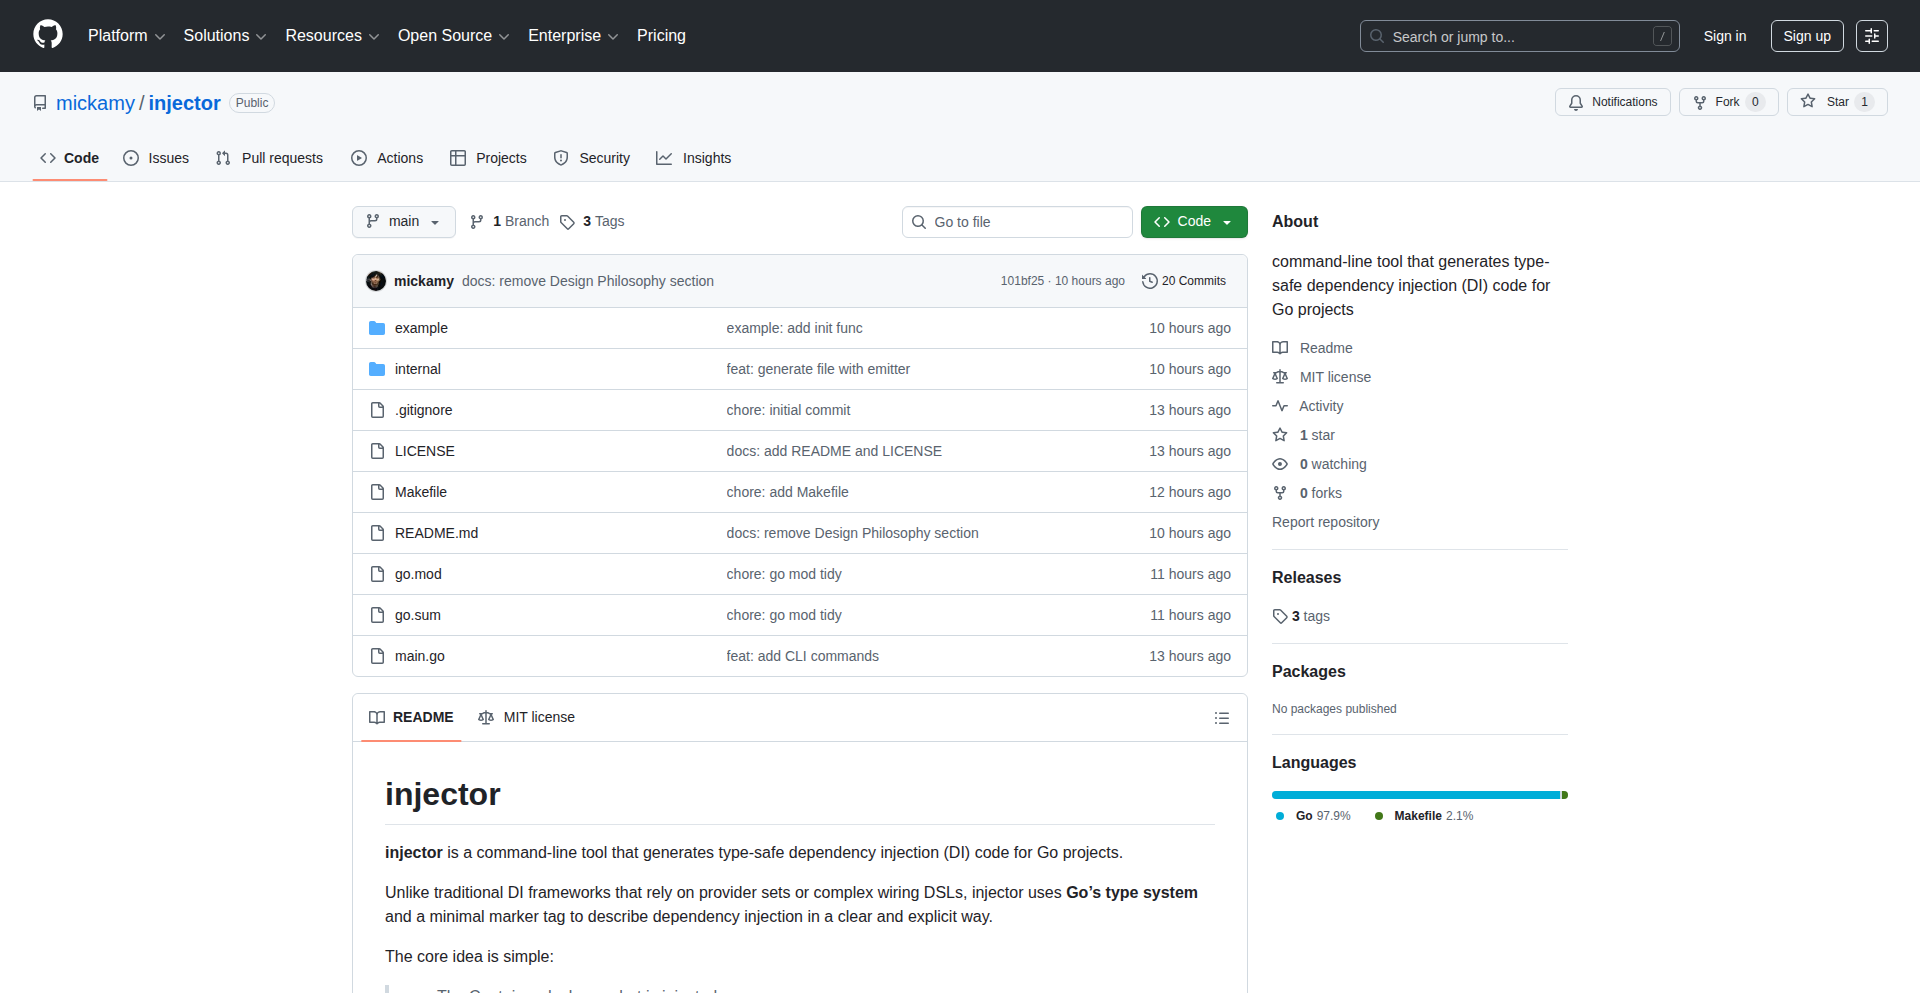This screenshot has height=993, width=1920.
Task: Open the README outline list icon
Action: point(1221,718)
